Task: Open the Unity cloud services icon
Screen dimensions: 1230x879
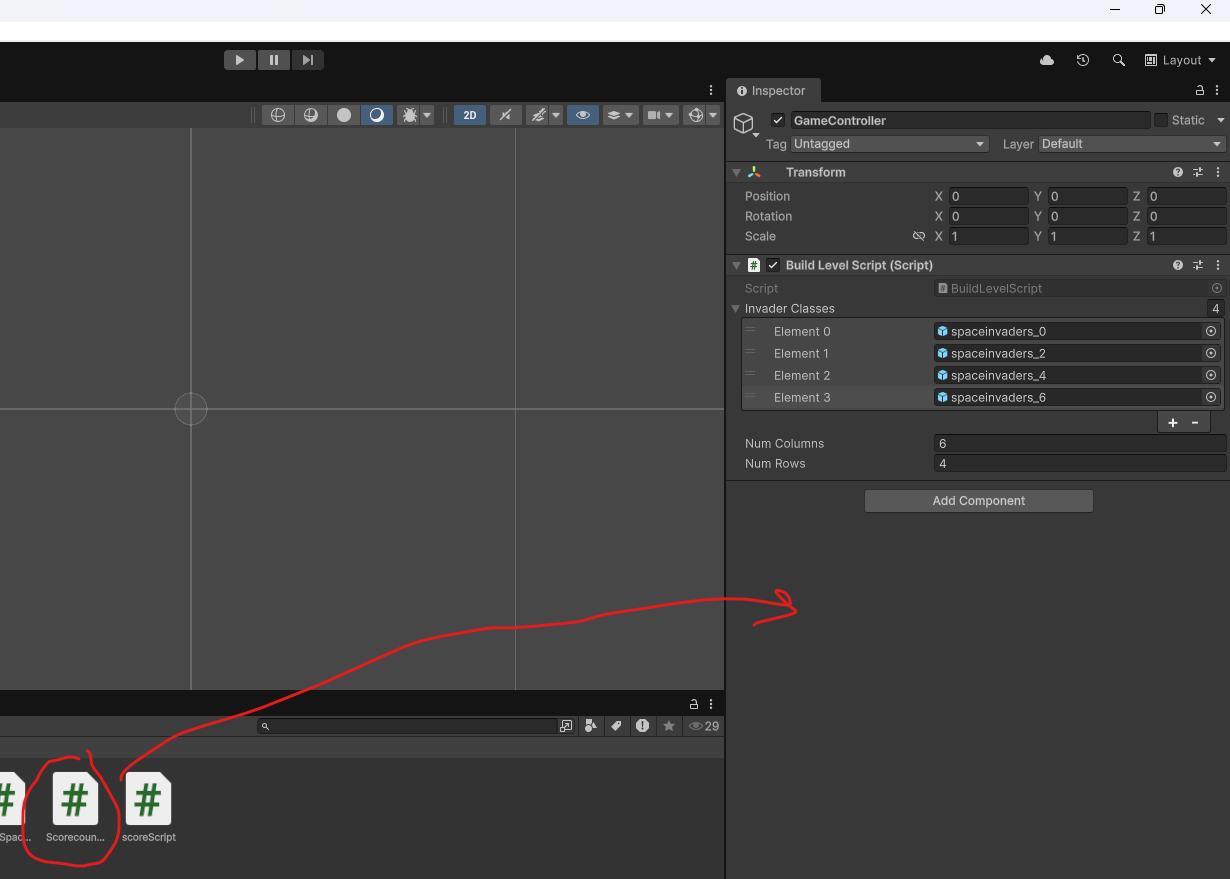Action: click(x=1047, y=60)
